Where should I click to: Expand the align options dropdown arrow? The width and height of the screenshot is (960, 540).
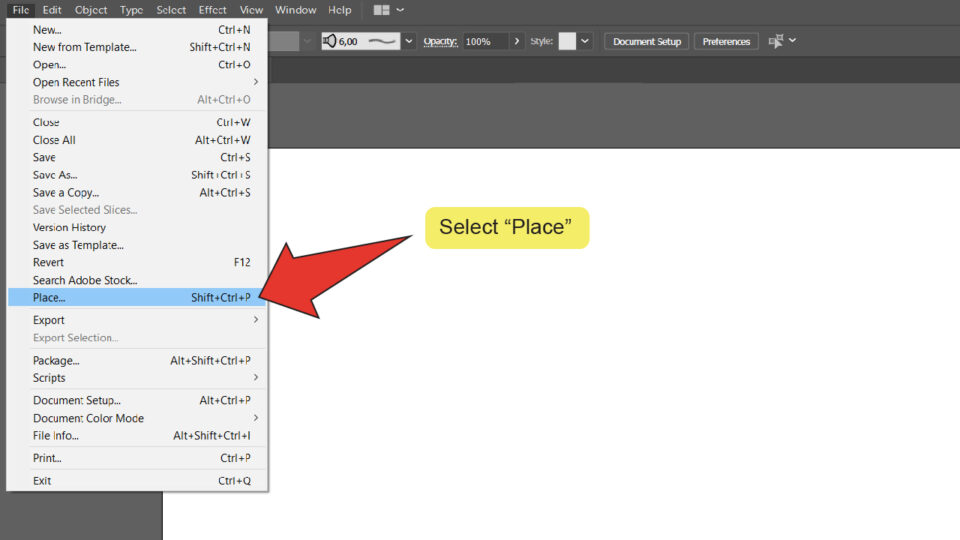[x=792, y=40]
